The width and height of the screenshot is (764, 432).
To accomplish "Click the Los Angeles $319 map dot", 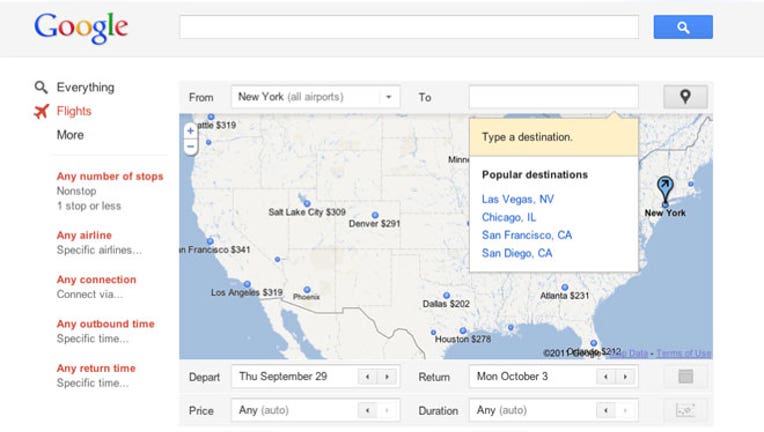I will [x=248, y=284].
